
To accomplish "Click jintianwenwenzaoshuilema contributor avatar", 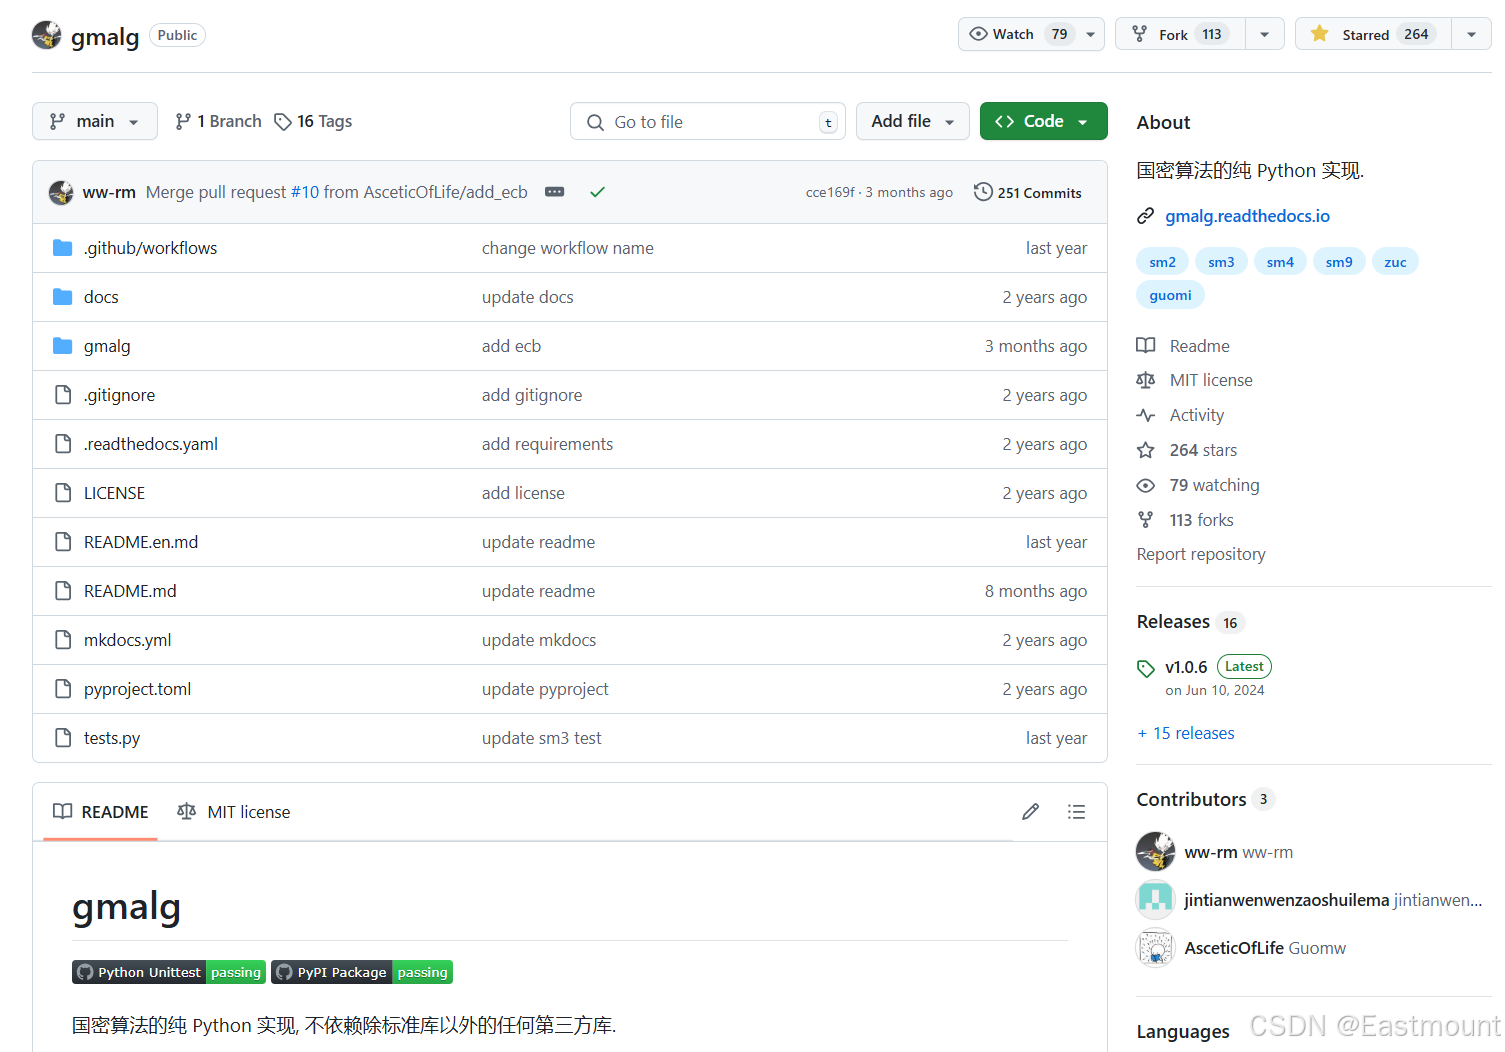I will pyautogui.click(x=1156, y=900).
